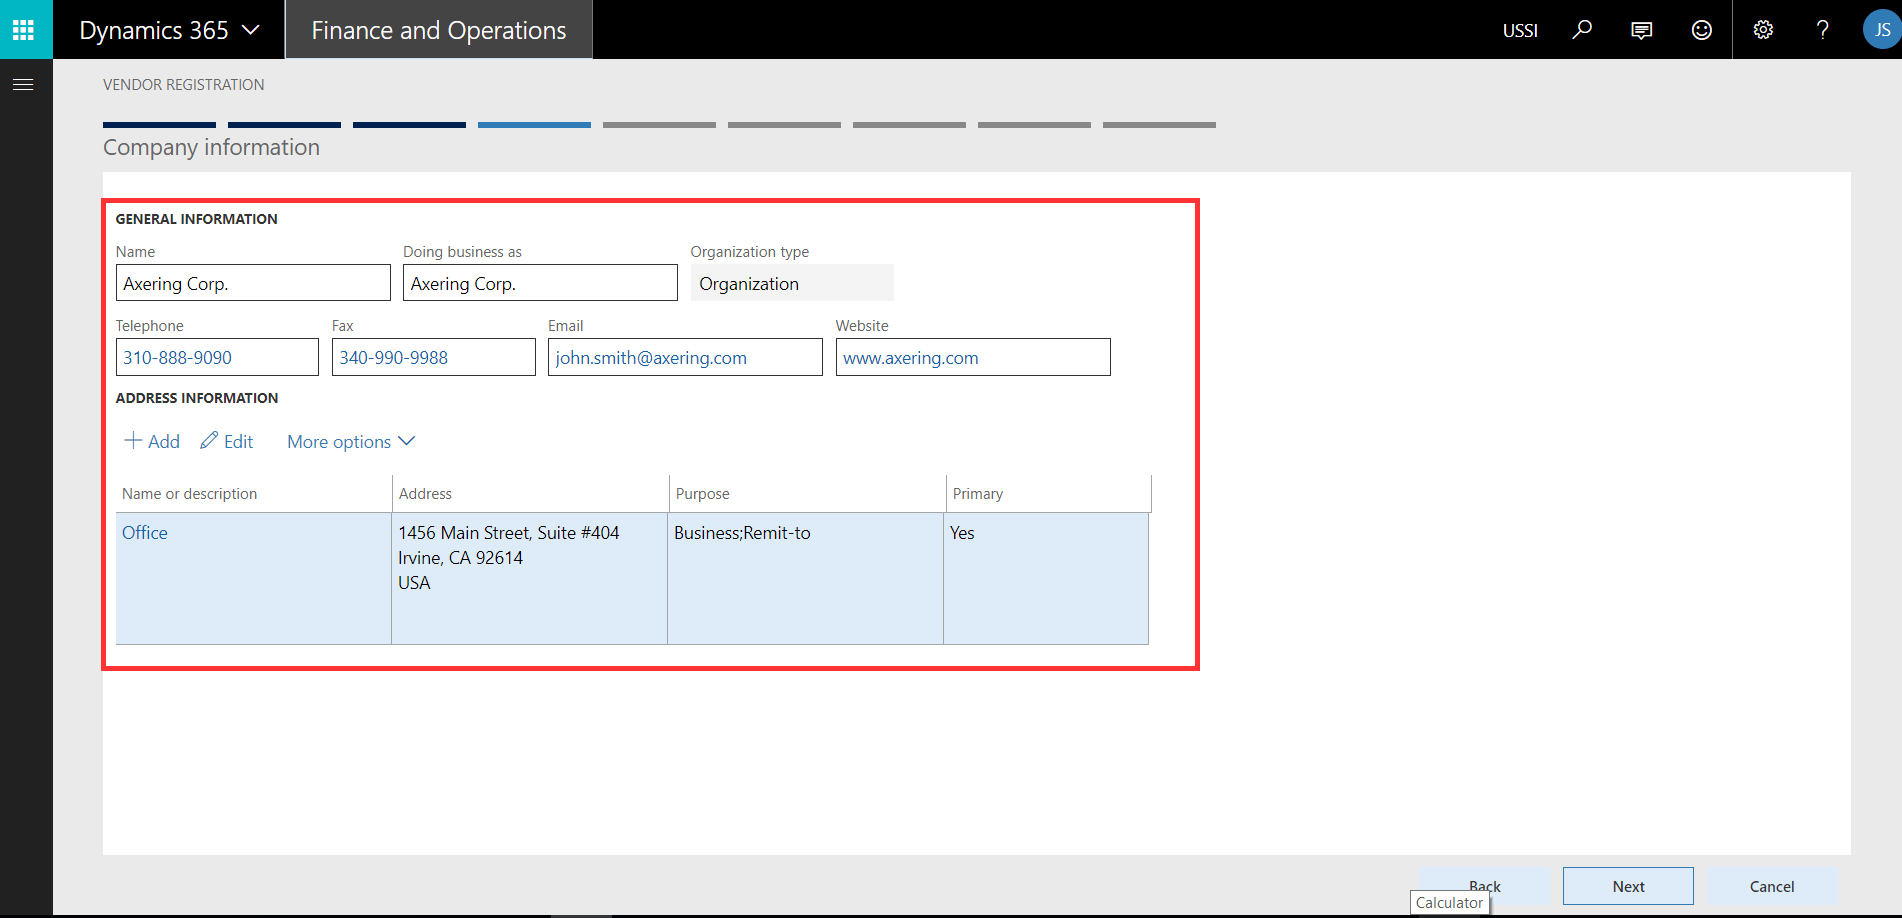Click Edit address button
Image resolution: width=1902 pixels, height=918 pixels.
(x=227, y=442)
